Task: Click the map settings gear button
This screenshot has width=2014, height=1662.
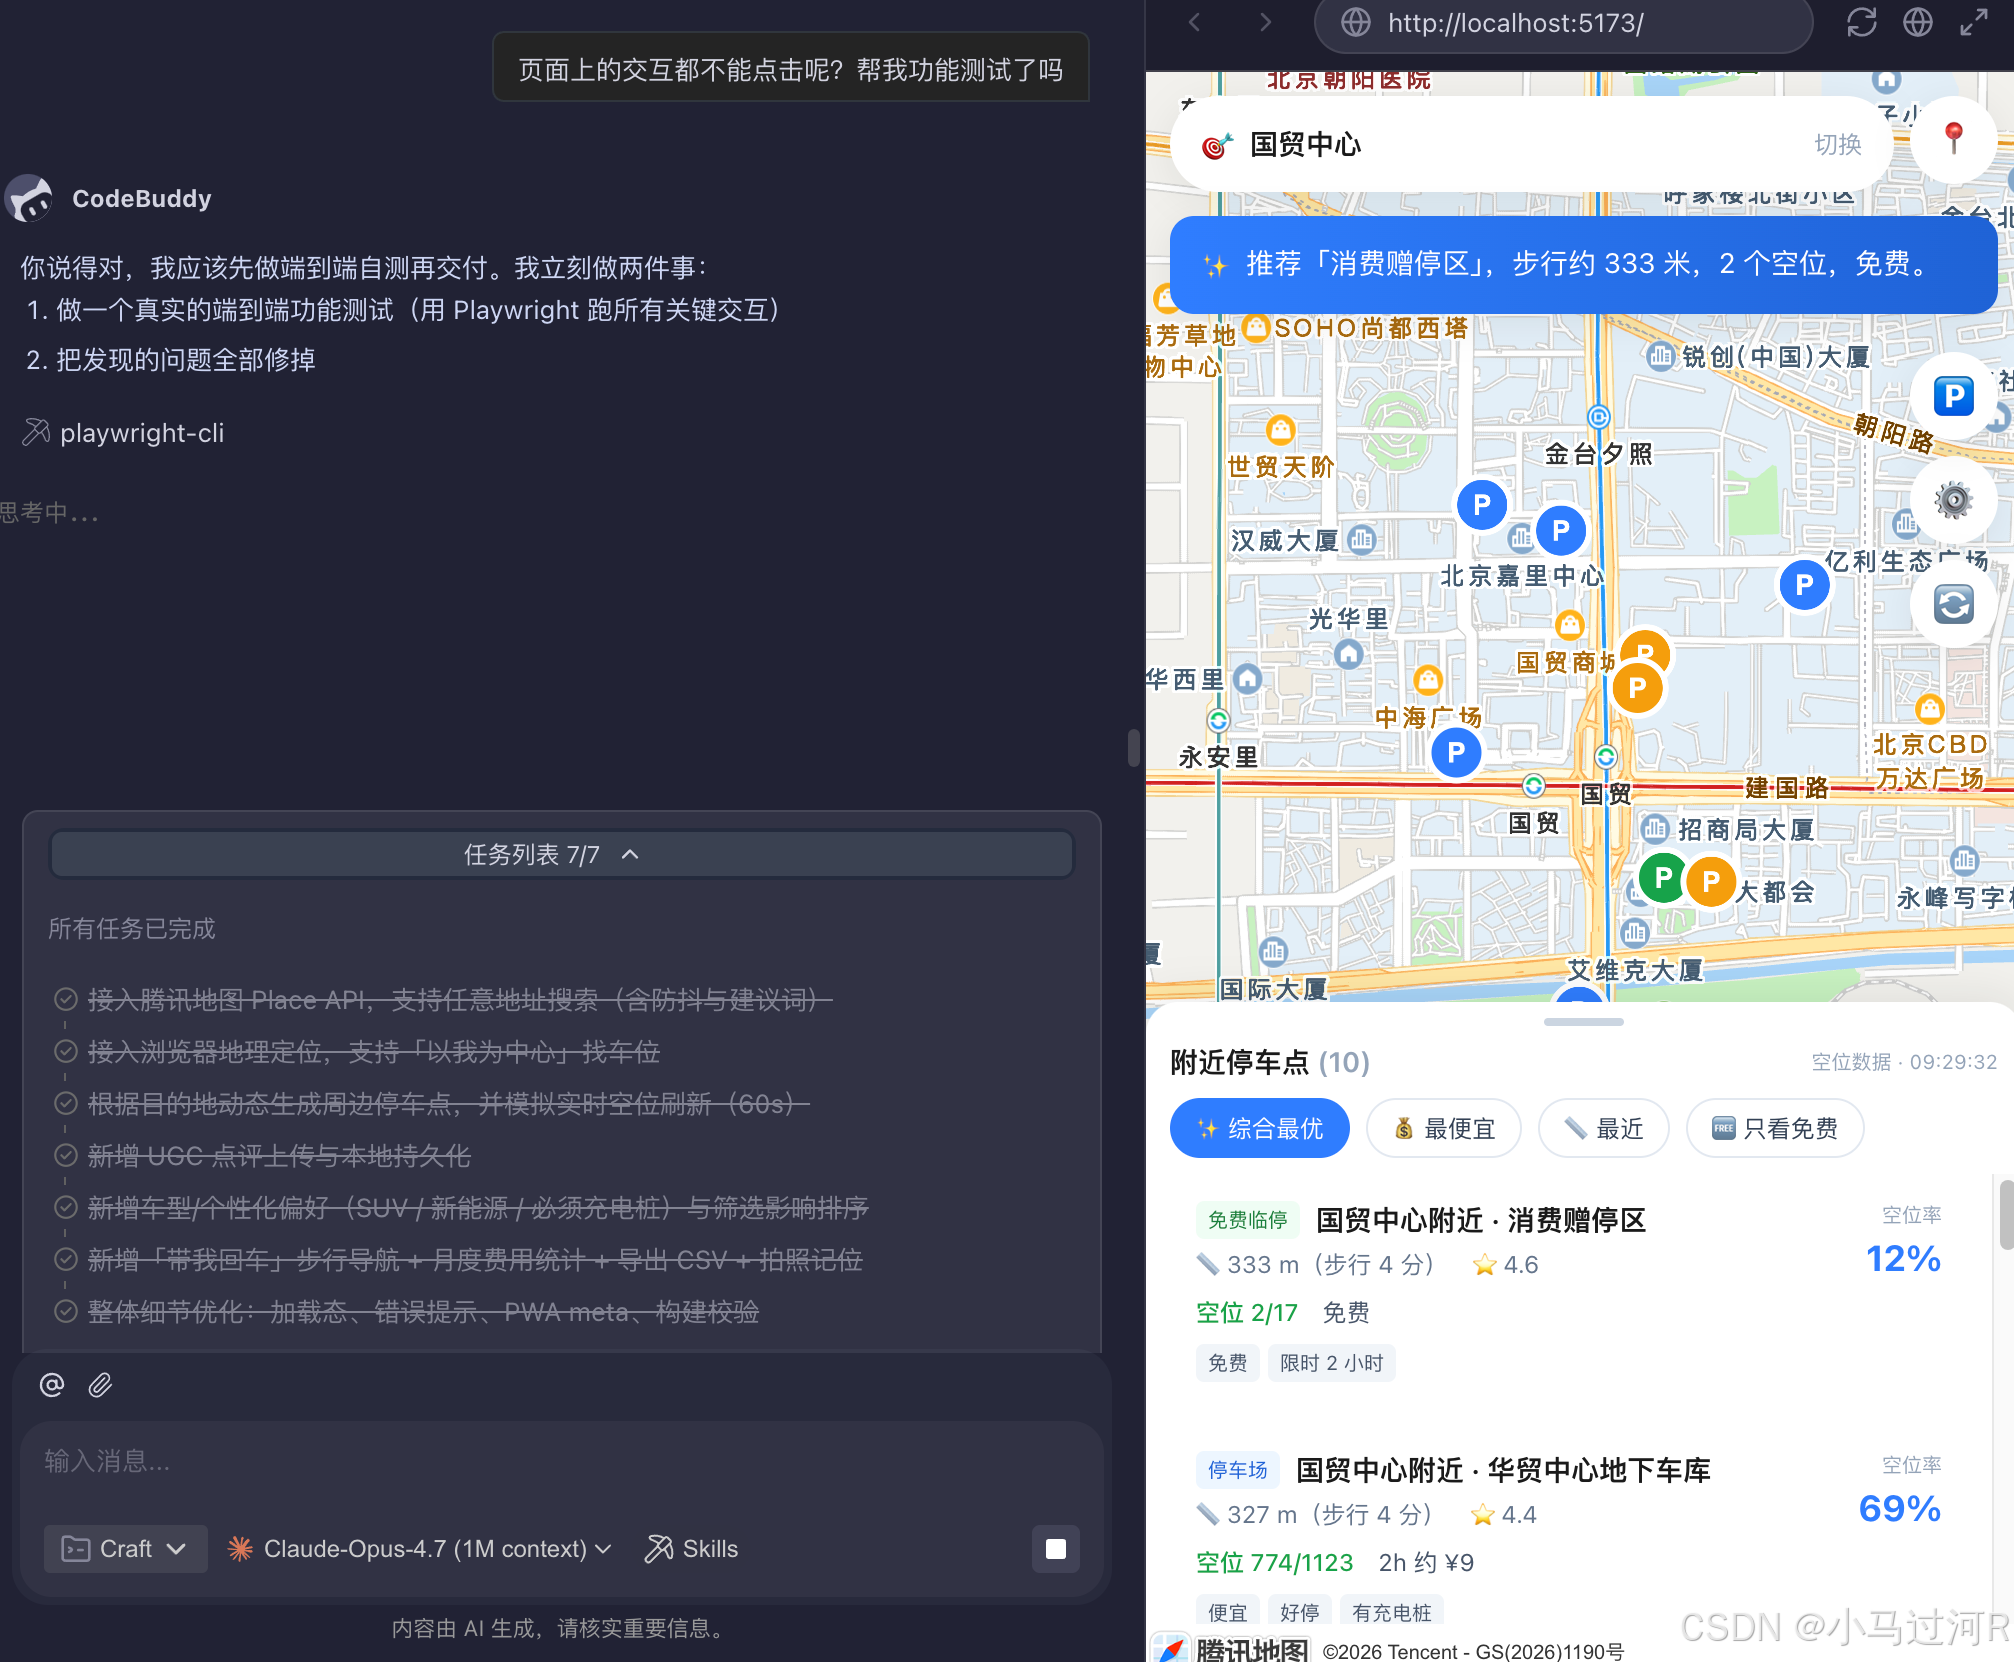Action: pos(1953,500)
